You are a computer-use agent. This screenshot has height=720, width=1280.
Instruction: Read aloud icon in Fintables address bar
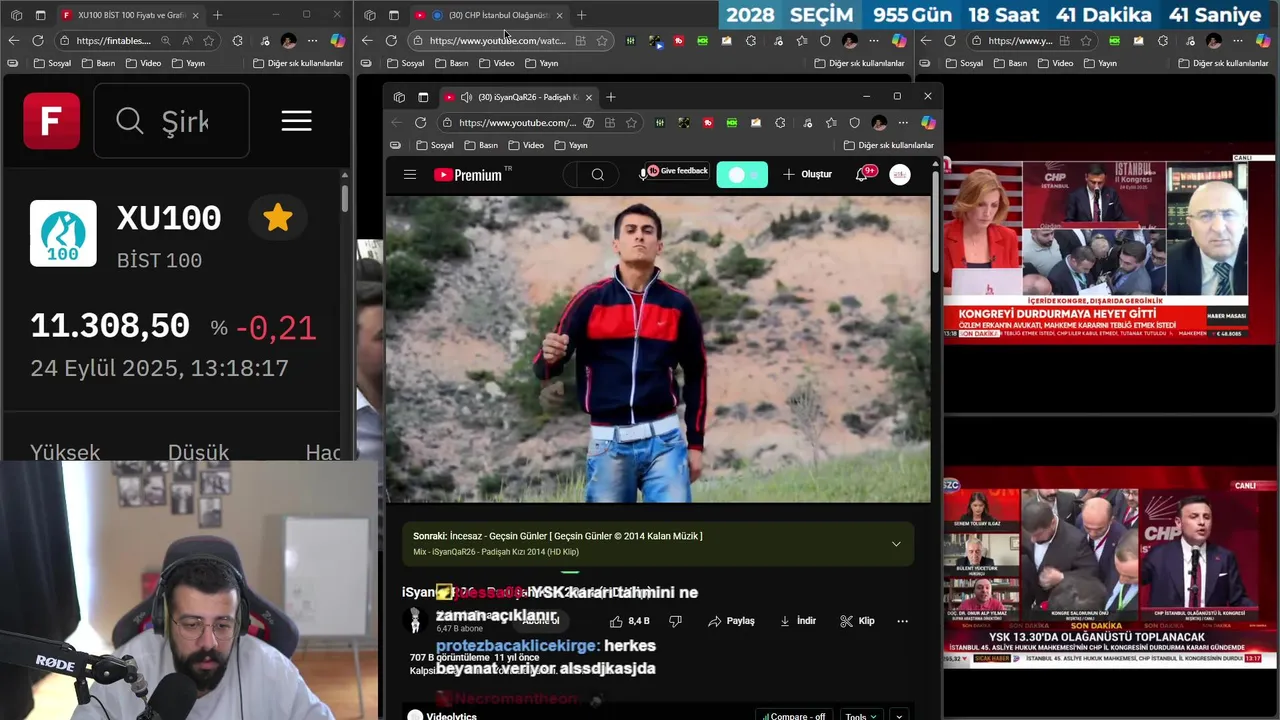point(187,41)
